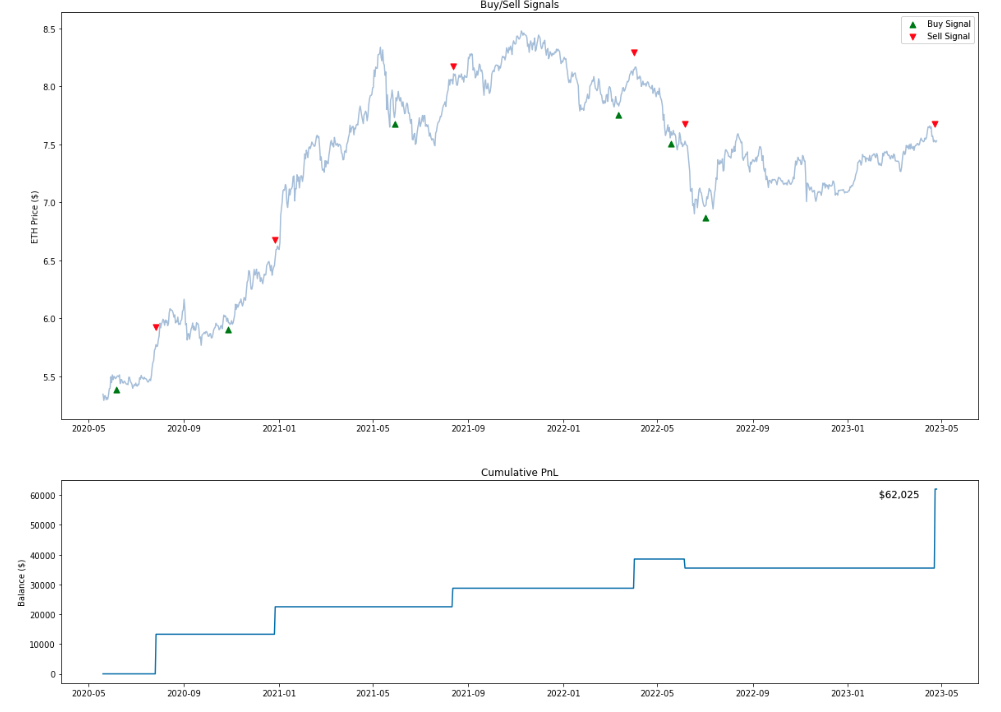Click the 'Sell Signal' legend text
This screenshot has width=1001, height=712.
pos(949,37)
